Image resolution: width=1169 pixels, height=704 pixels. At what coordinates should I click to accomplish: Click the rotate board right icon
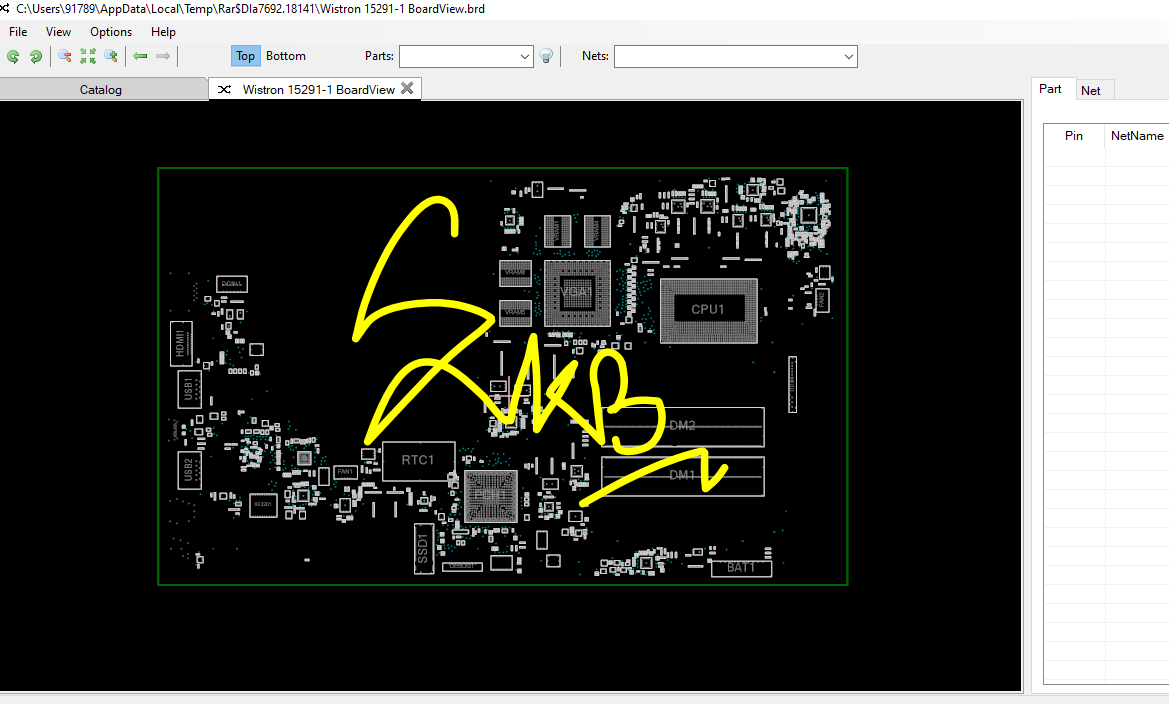tap(35, 56)
